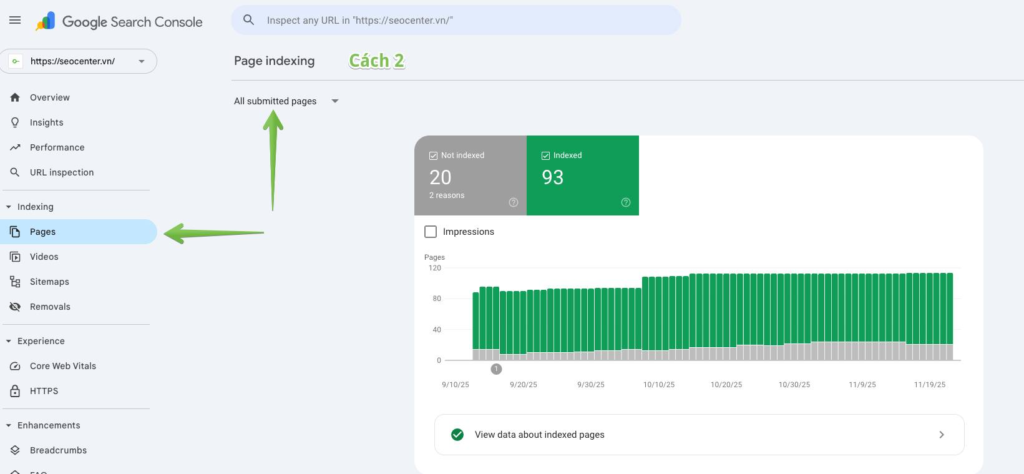Screen dimensions: 1024x474
Task: Collapse the Indexing section
Action: coord(9,207)
